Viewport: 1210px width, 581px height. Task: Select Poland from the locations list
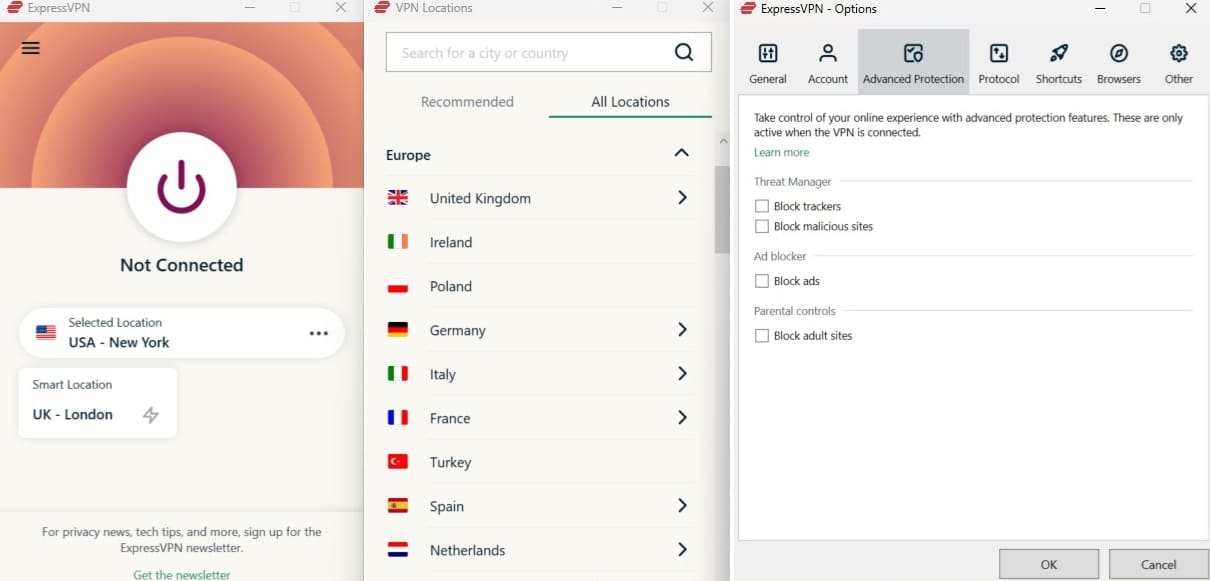click(x=540, y=286)
